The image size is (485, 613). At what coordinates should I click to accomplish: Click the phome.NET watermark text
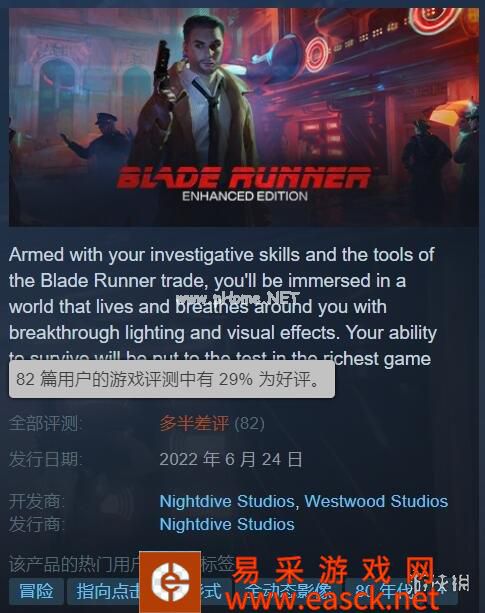pyautogui.click(x=239, y=298)
